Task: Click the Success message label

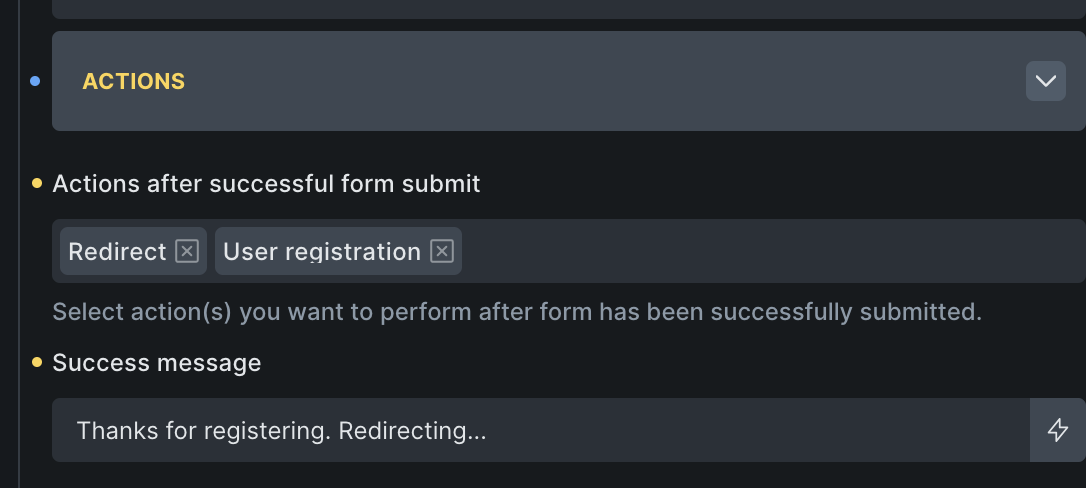Action: tap(157, 362)
